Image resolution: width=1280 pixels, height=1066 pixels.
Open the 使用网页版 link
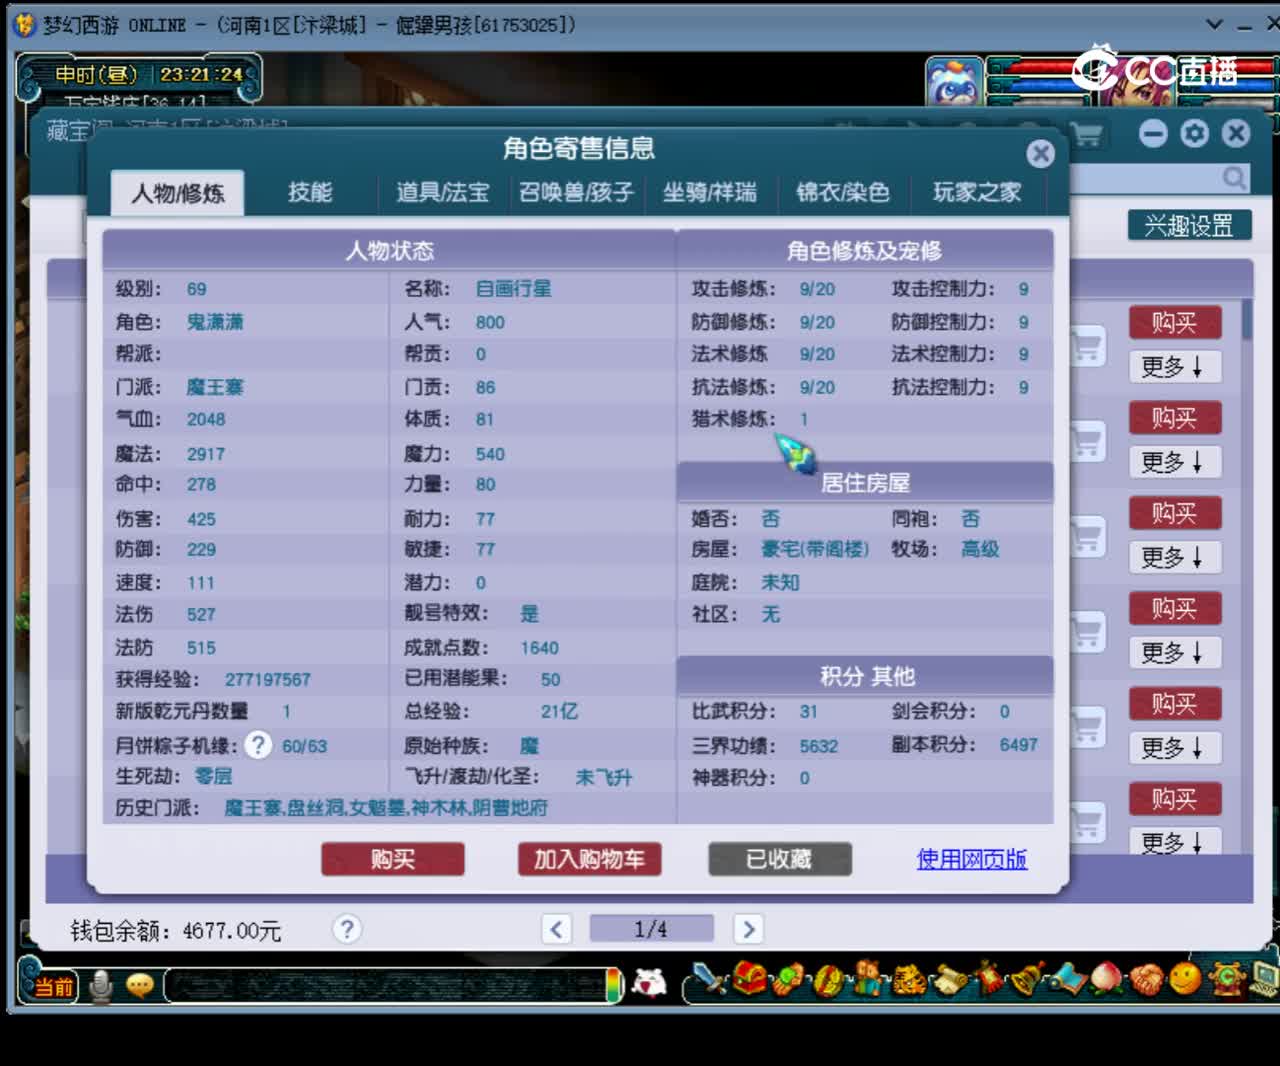972,859
